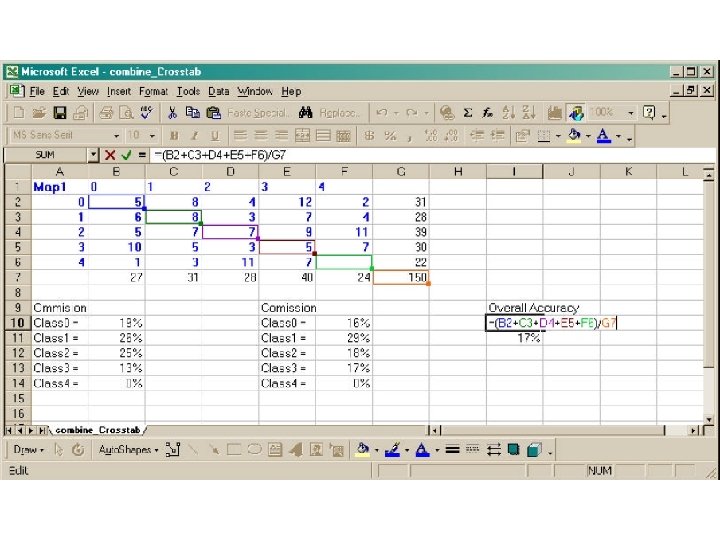Click the Paste Special toolbar button
Viewport: 720px width, 540px height.
pos(259,112)
